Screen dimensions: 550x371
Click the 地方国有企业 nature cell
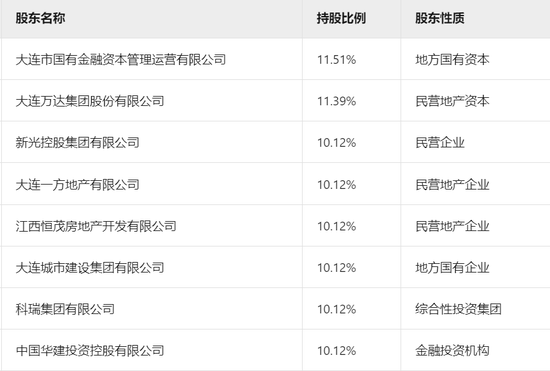(x=452, y=268)
